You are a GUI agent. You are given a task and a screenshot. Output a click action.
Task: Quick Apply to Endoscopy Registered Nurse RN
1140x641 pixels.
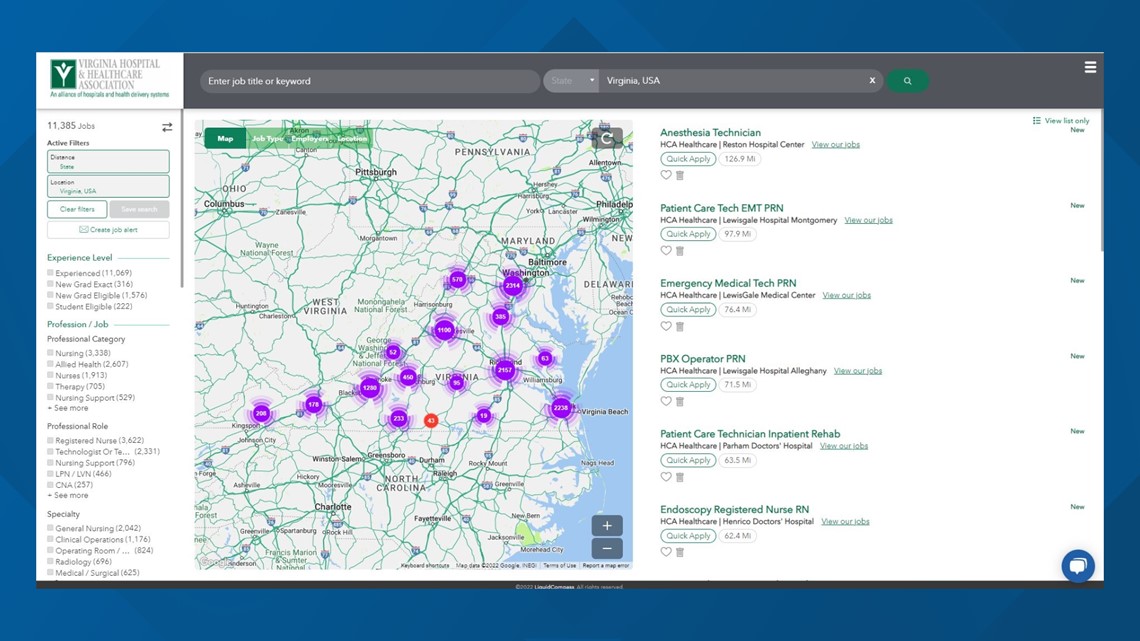(688, 536)
